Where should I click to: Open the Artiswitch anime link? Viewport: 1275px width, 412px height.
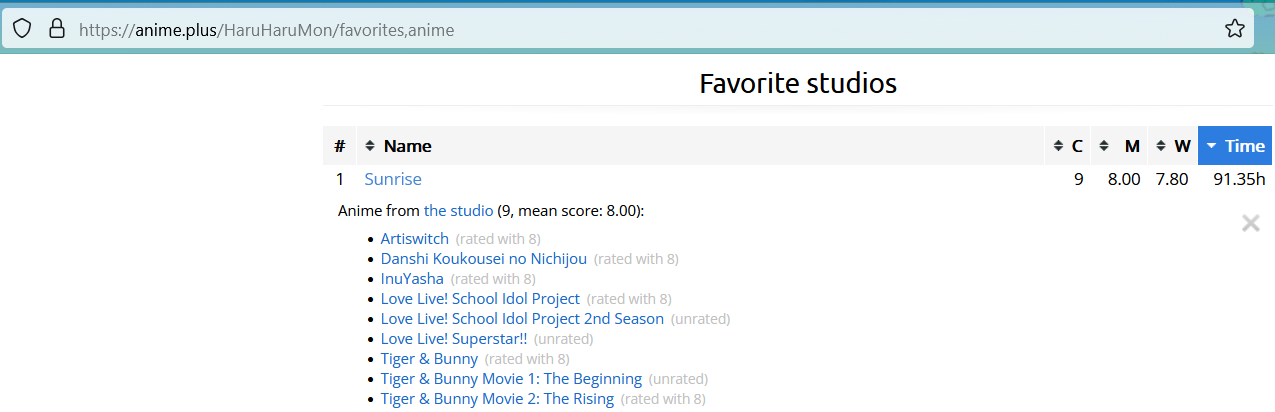(x=415, y=239)
